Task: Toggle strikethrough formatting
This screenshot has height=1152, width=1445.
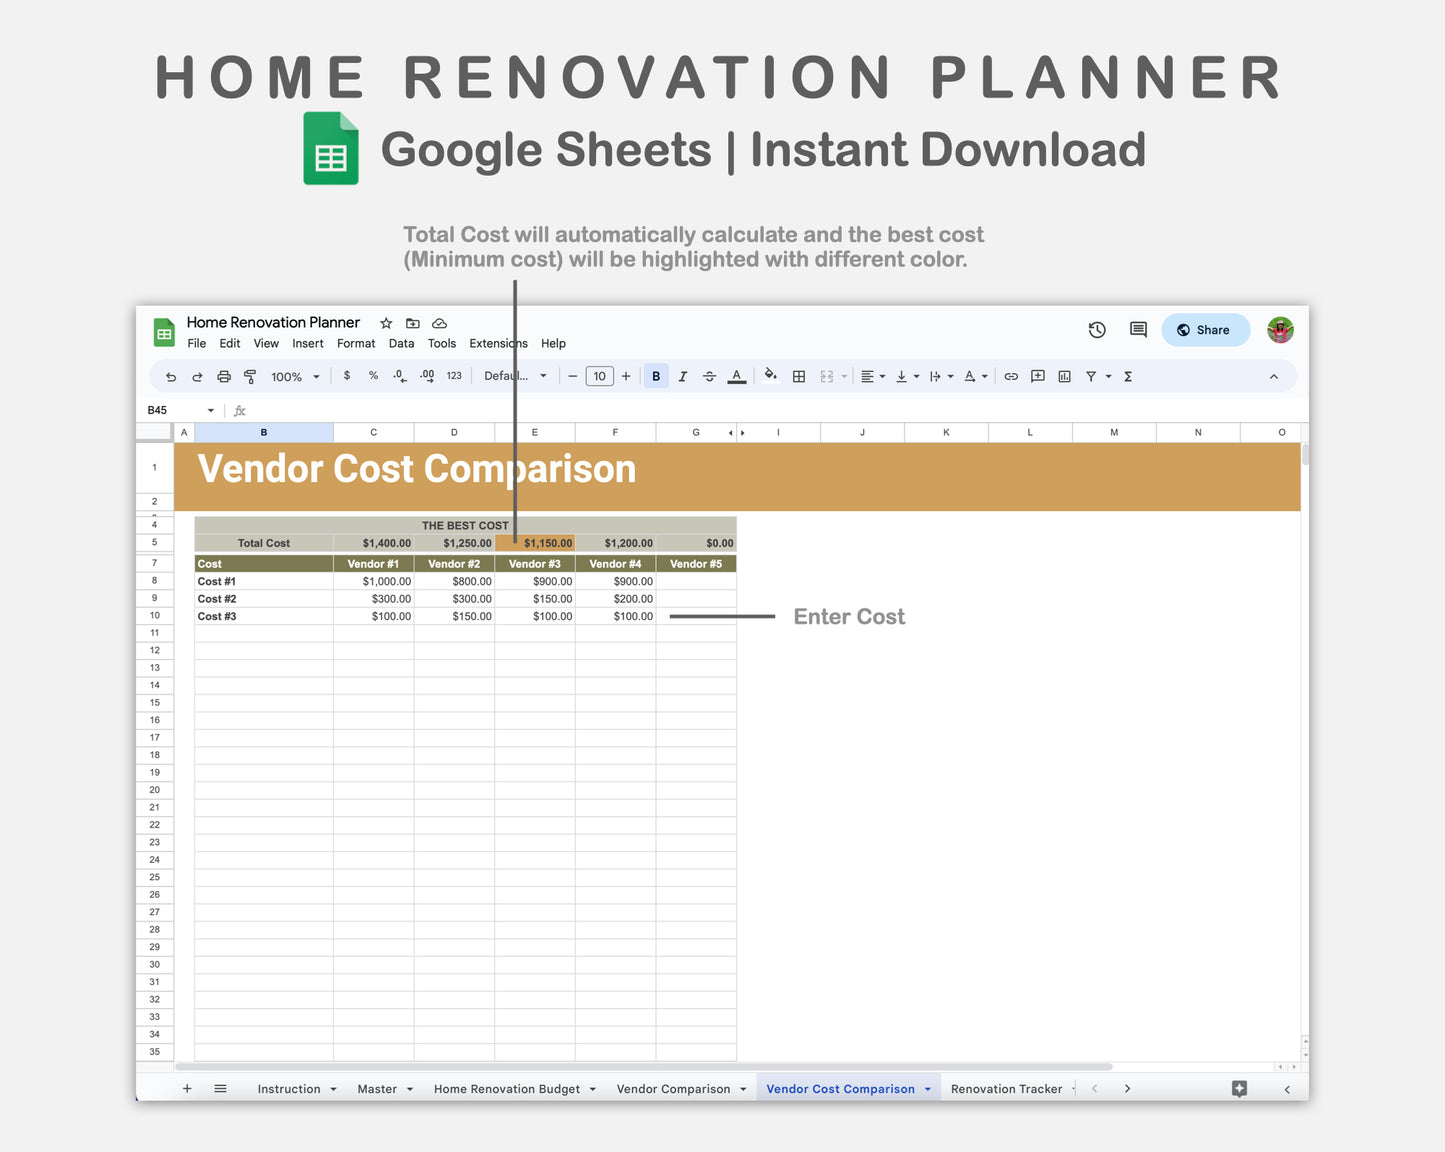Action: click(x=709, y=376)
